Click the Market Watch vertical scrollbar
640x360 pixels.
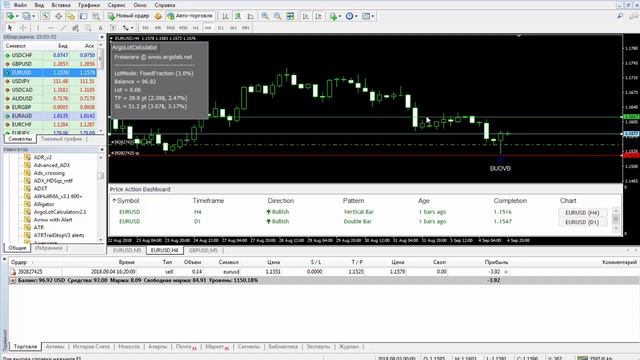[x=101, y=88]
